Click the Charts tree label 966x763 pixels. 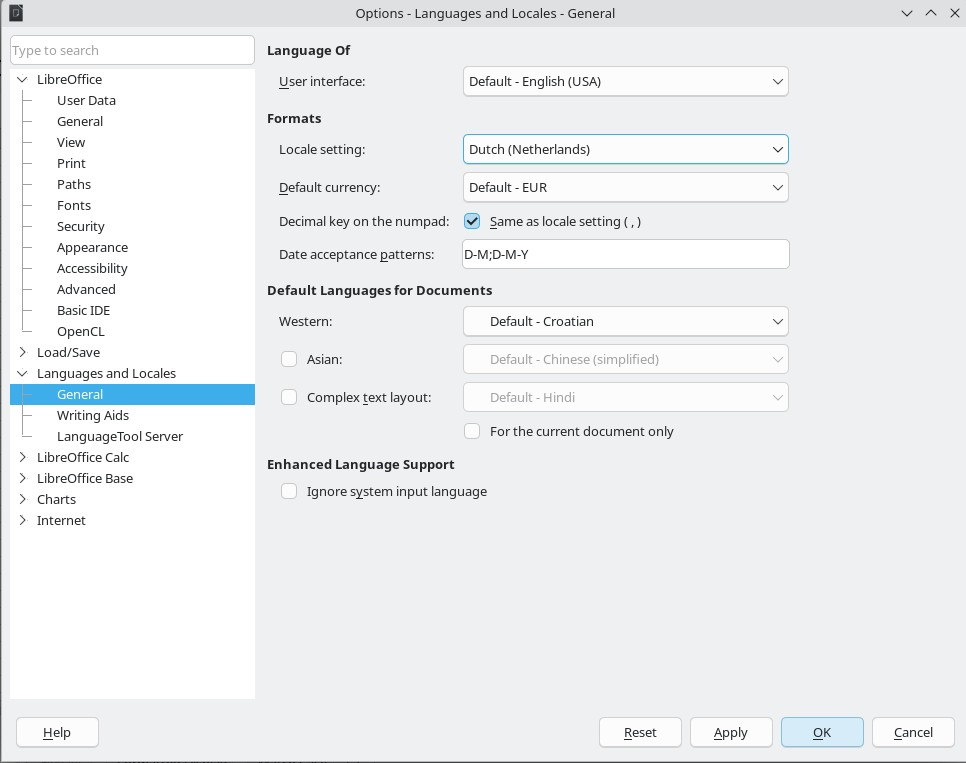pyautogui.click(x=57, y=499)
